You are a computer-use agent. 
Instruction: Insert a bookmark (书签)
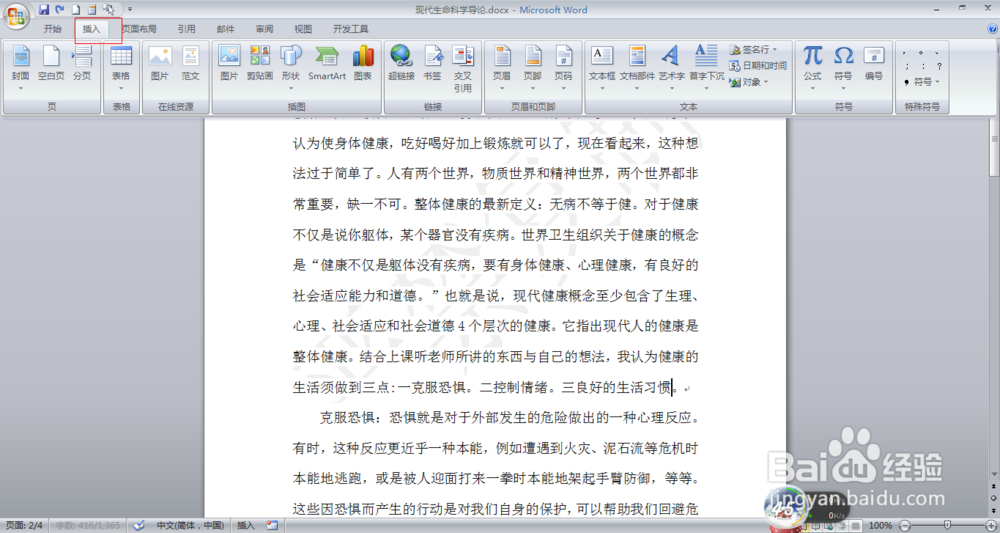pos(432,64)
